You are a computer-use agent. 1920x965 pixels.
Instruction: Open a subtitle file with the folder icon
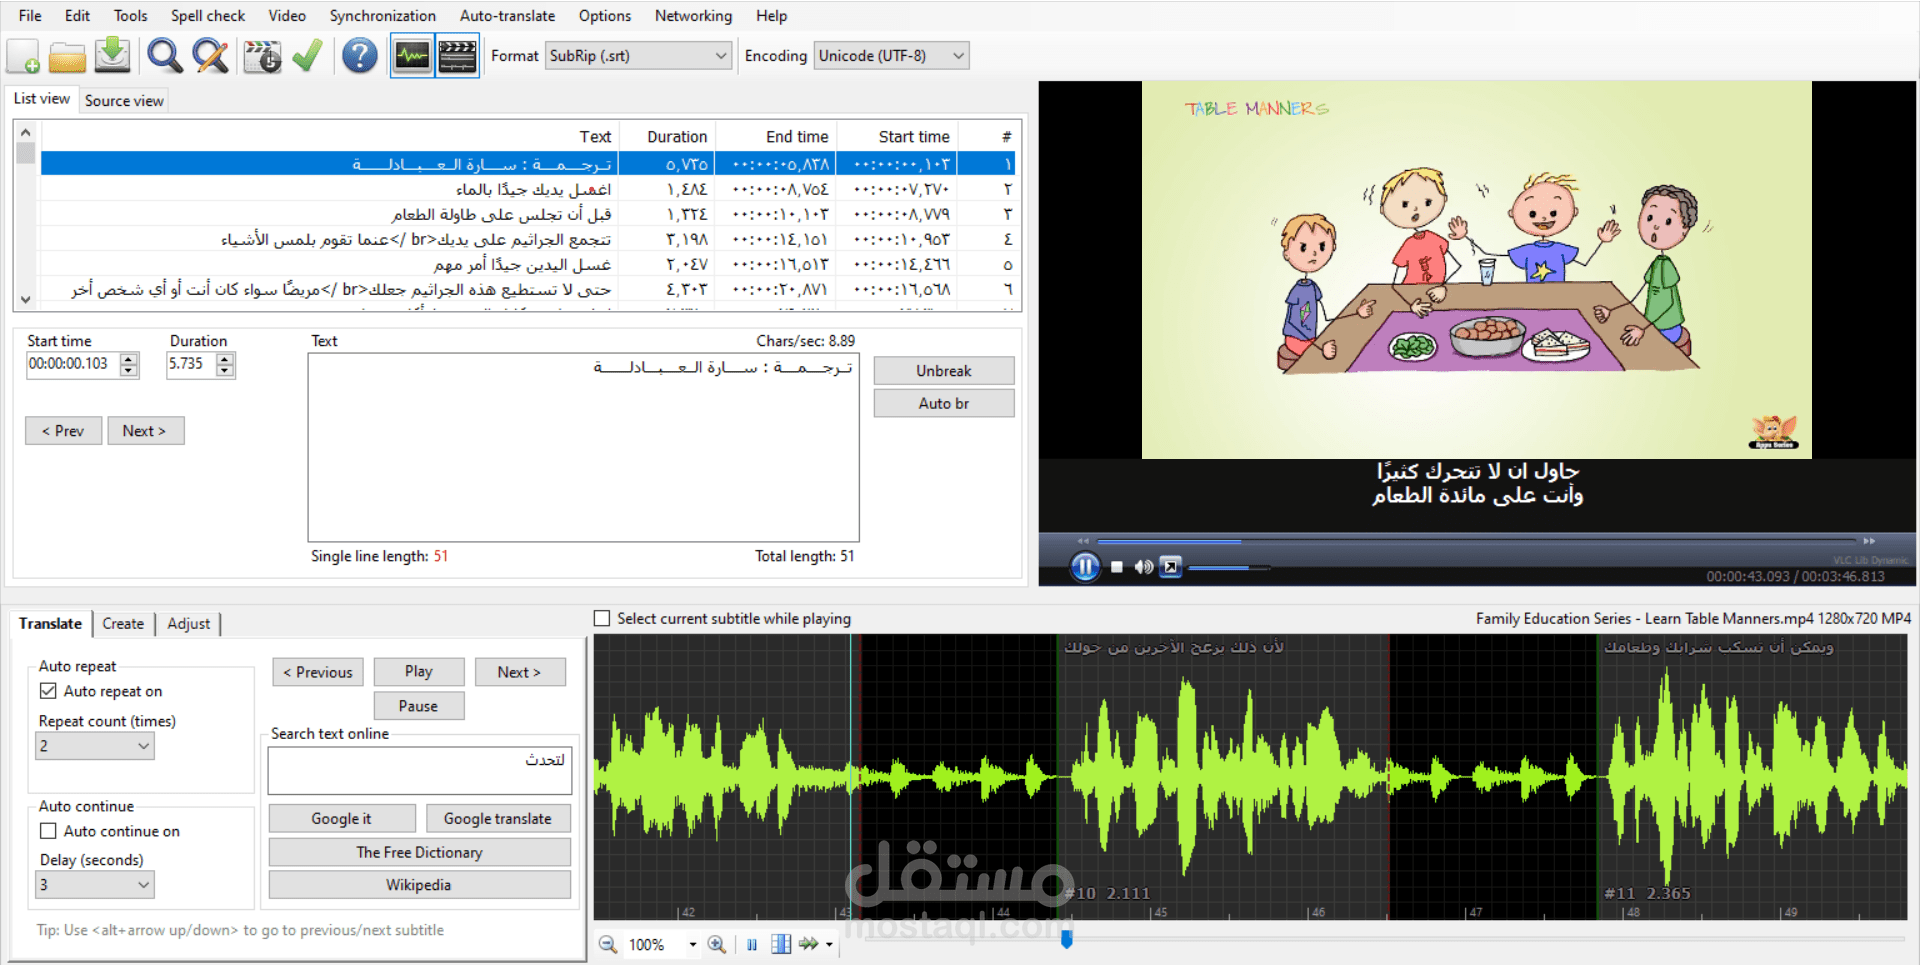67,56
